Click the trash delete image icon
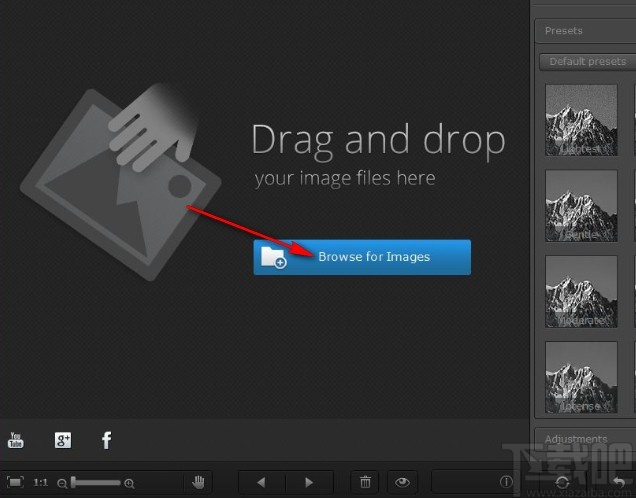Image resolution: width=636 pixels, height=498 pixels. coord(365,482)
